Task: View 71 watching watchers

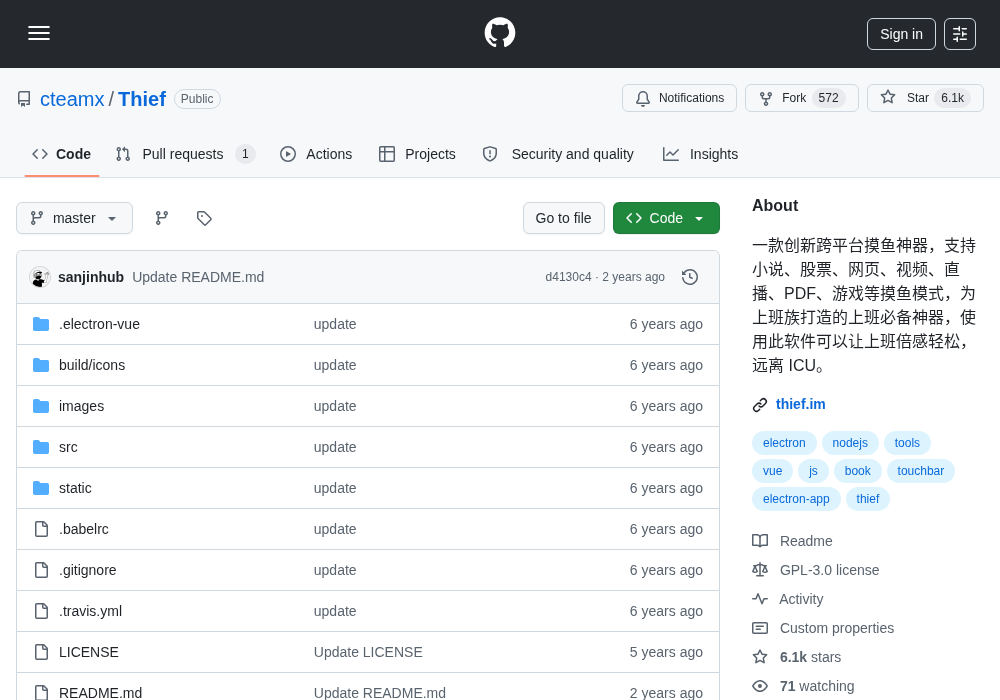Action: tap(816, 686)
